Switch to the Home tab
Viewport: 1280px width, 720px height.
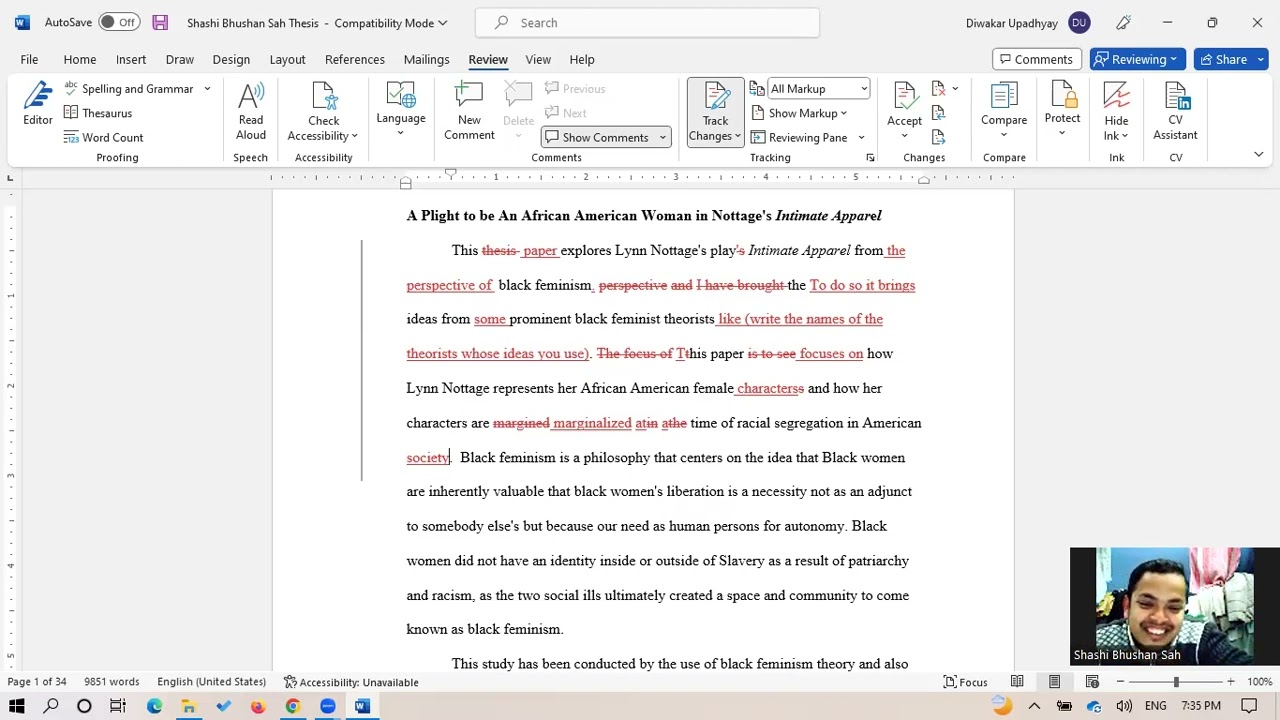pos(80,59)
